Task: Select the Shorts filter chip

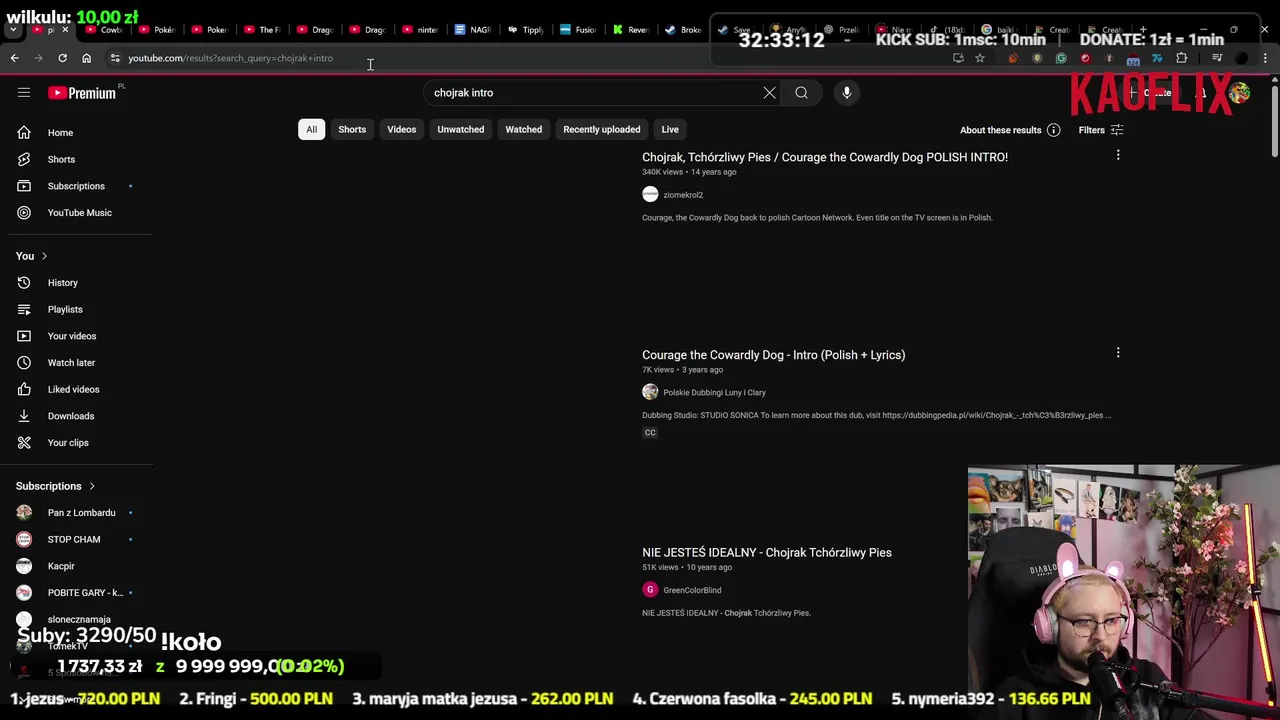Action: [352, 129]
